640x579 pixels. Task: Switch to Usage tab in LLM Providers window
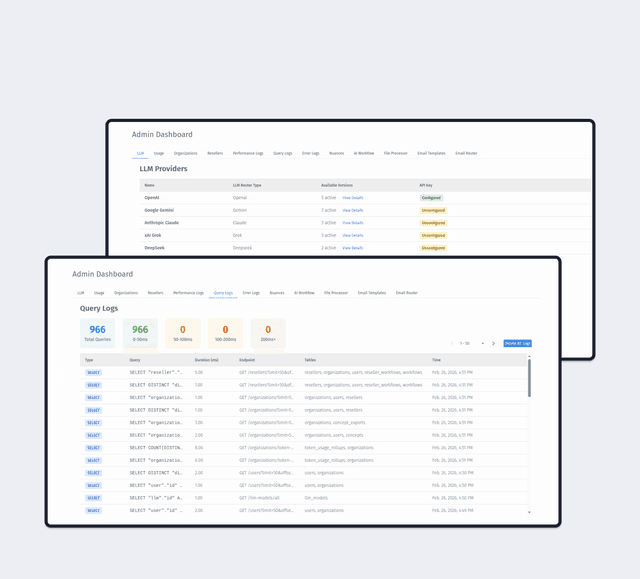159,153
